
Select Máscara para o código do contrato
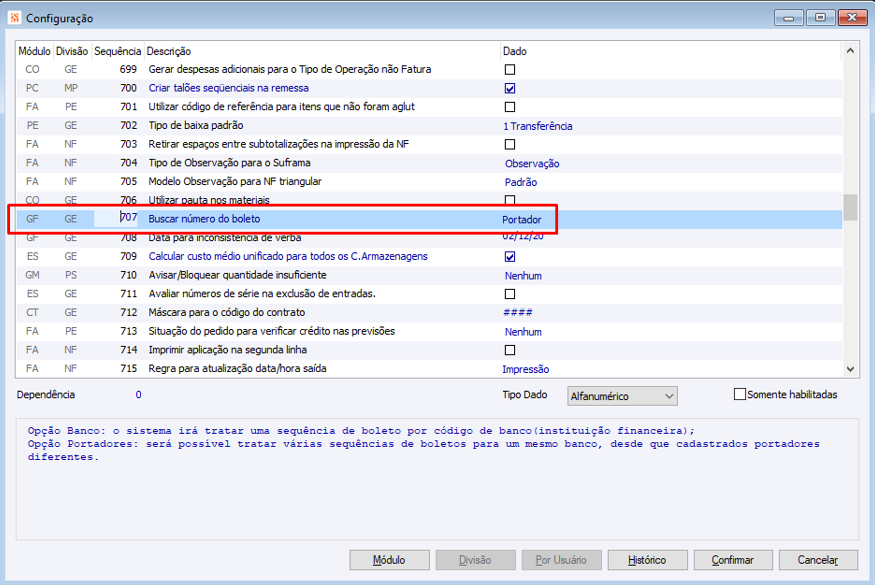pos(429,313)
